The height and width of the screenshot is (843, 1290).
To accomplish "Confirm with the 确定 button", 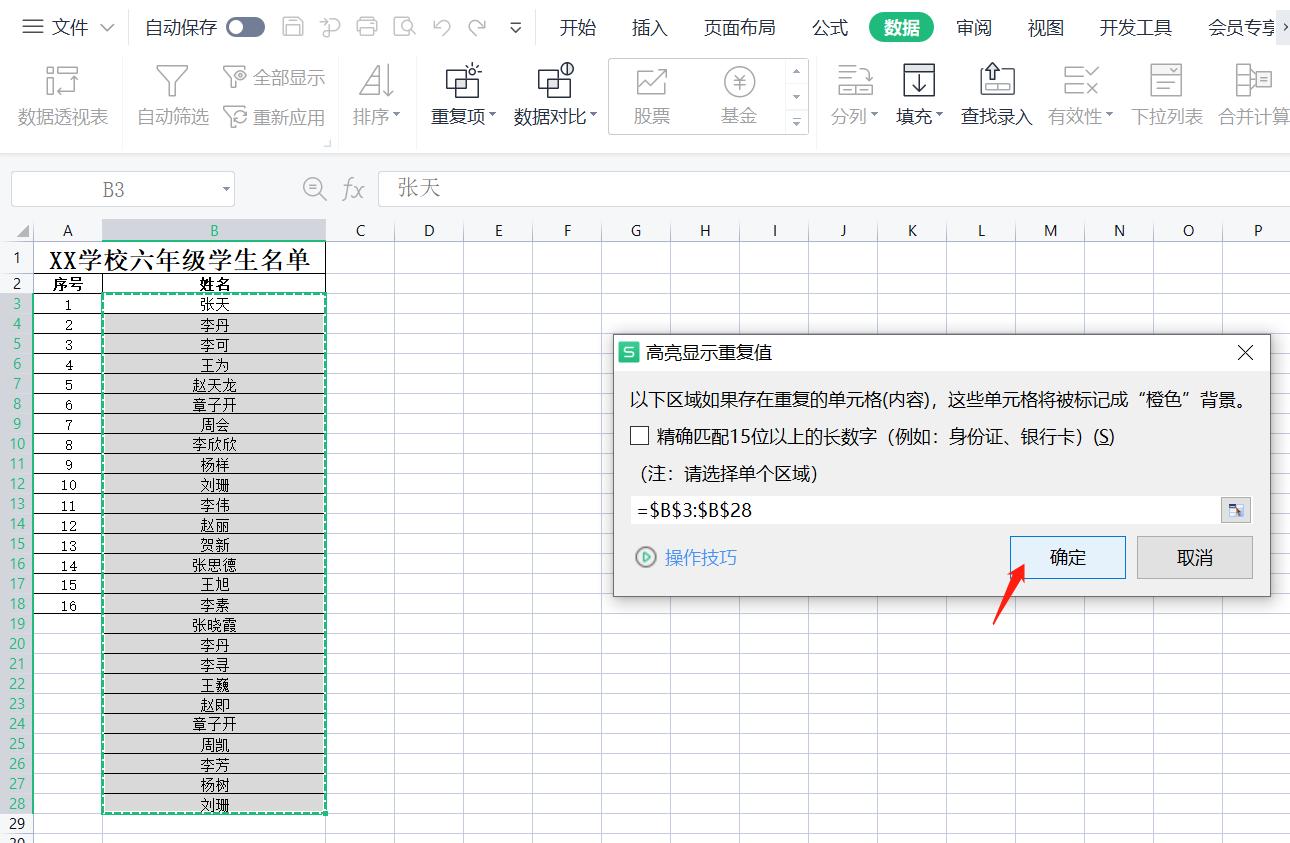I will point(1067,558).
